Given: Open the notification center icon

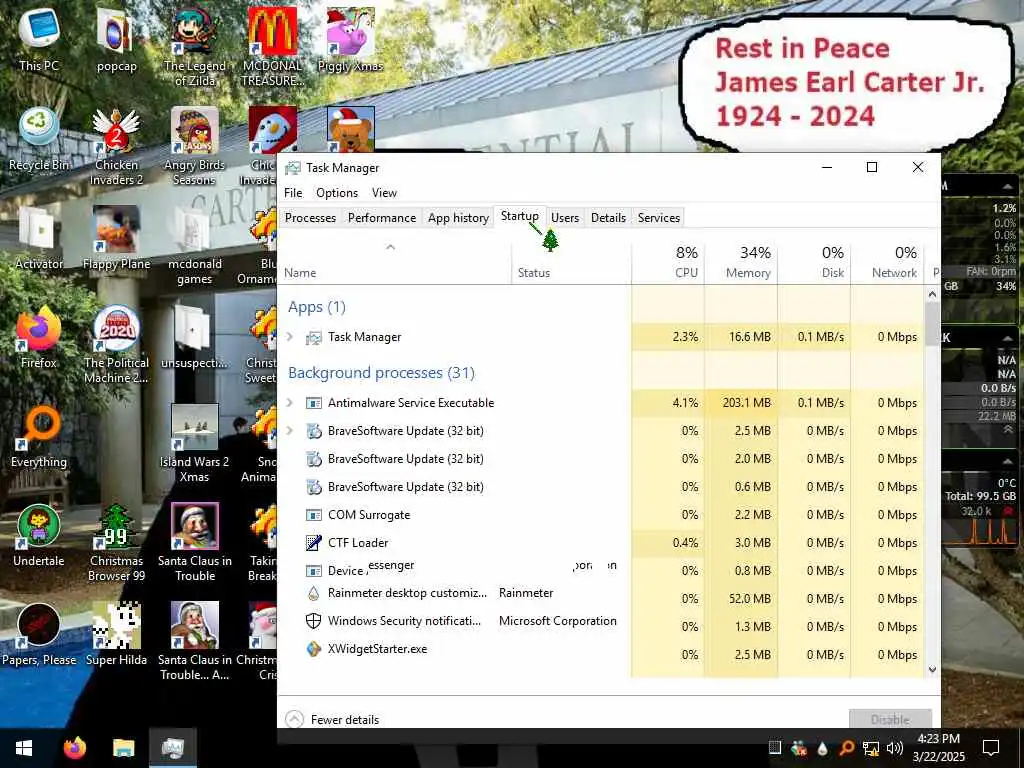Looking at the screenshot, I should (991, 748).
